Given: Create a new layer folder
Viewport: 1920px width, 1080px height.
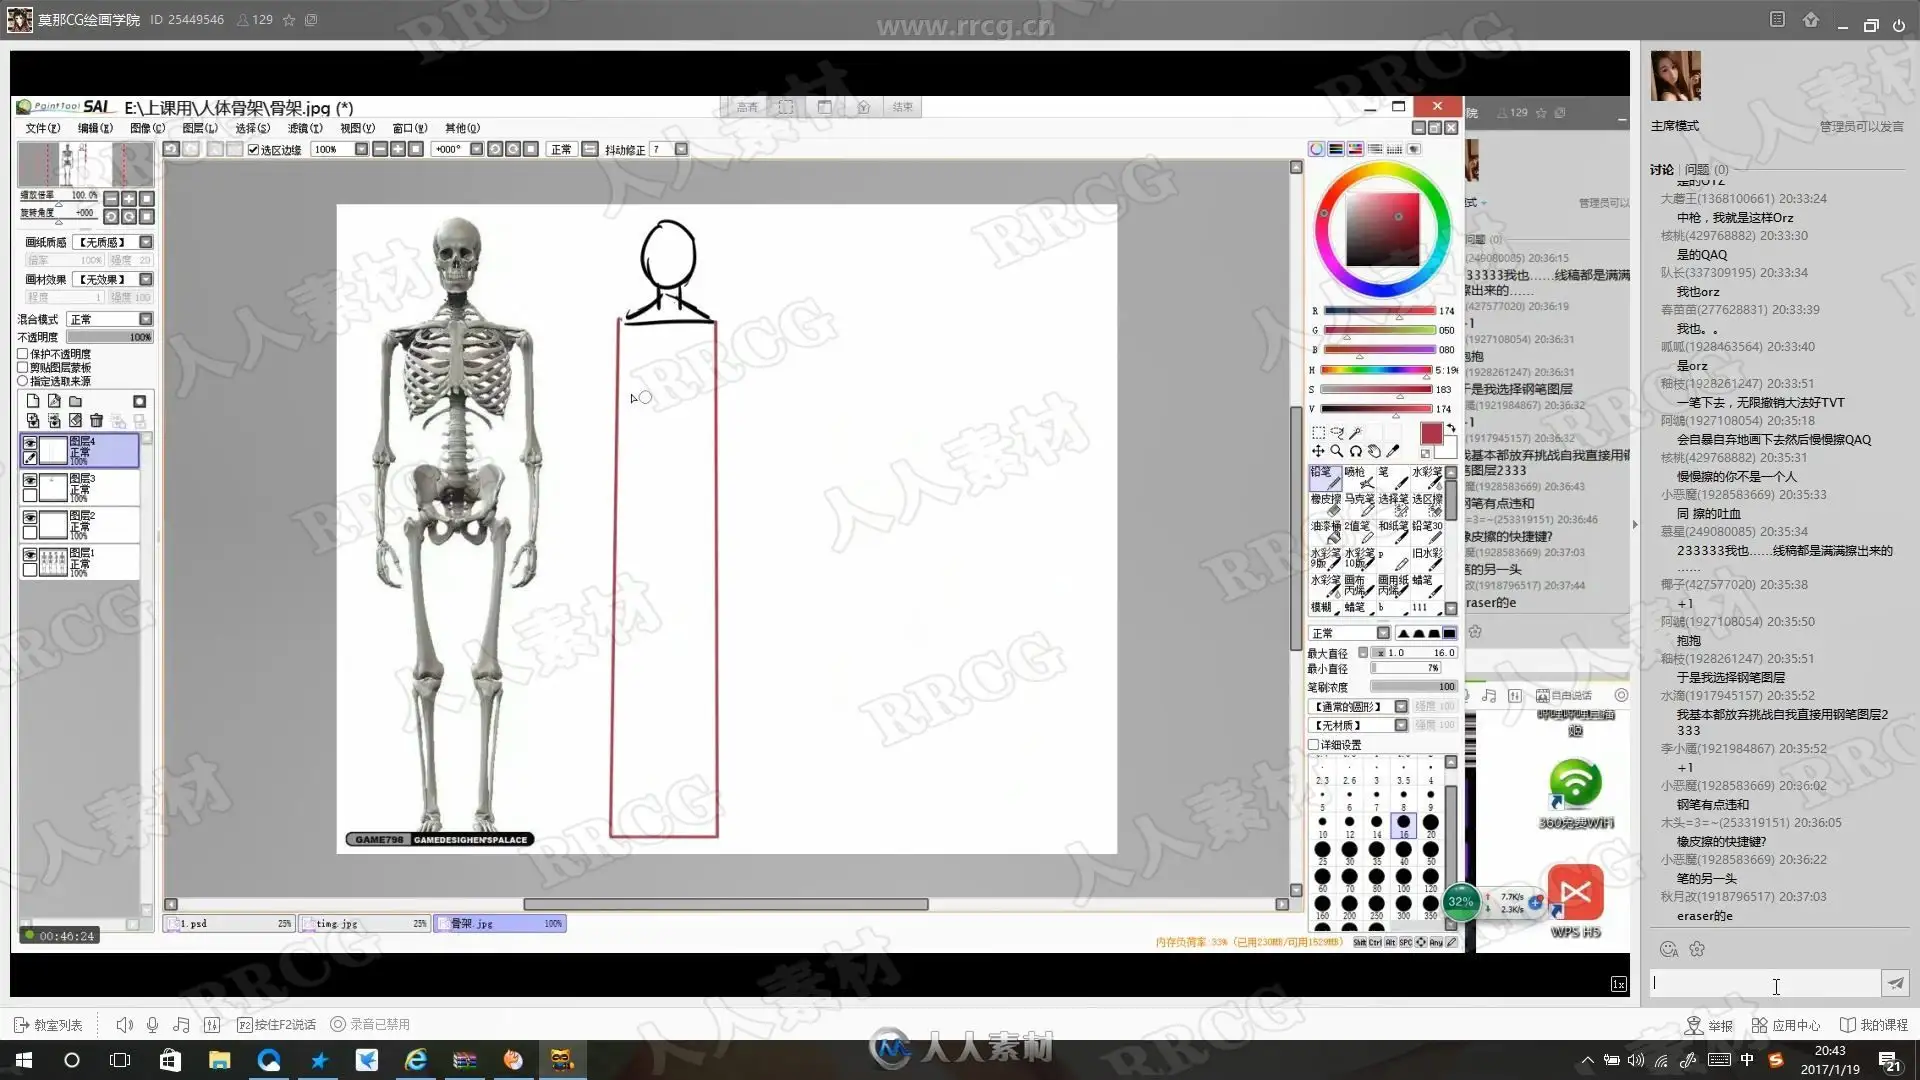Looking at the screenshot, I should click(75, 401).
